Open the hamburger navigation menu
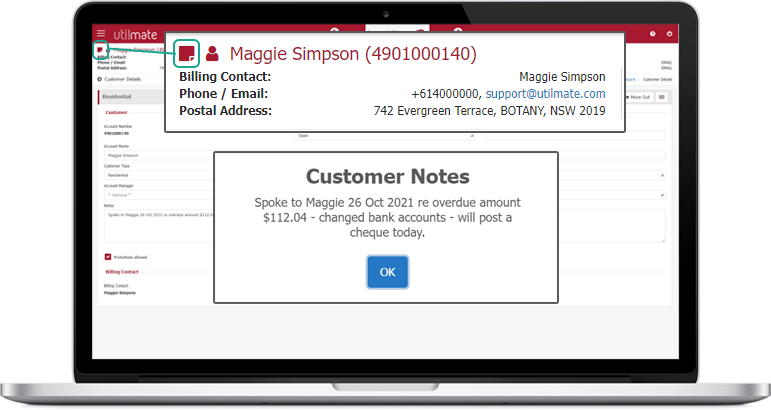The width and height of the screenshot is (771, 410). click(x=100, y=34)
